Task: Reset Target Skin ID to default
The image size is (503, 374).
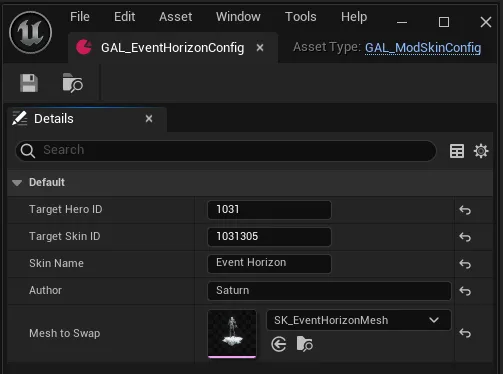Action: coord(465,237)
